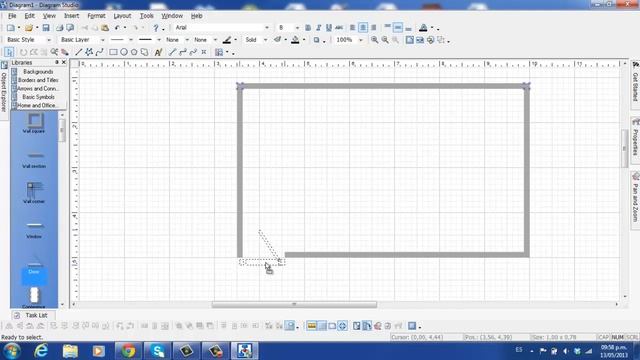Open the Solid fill style dropdown

pyautogui.click(x=265, y=40)
